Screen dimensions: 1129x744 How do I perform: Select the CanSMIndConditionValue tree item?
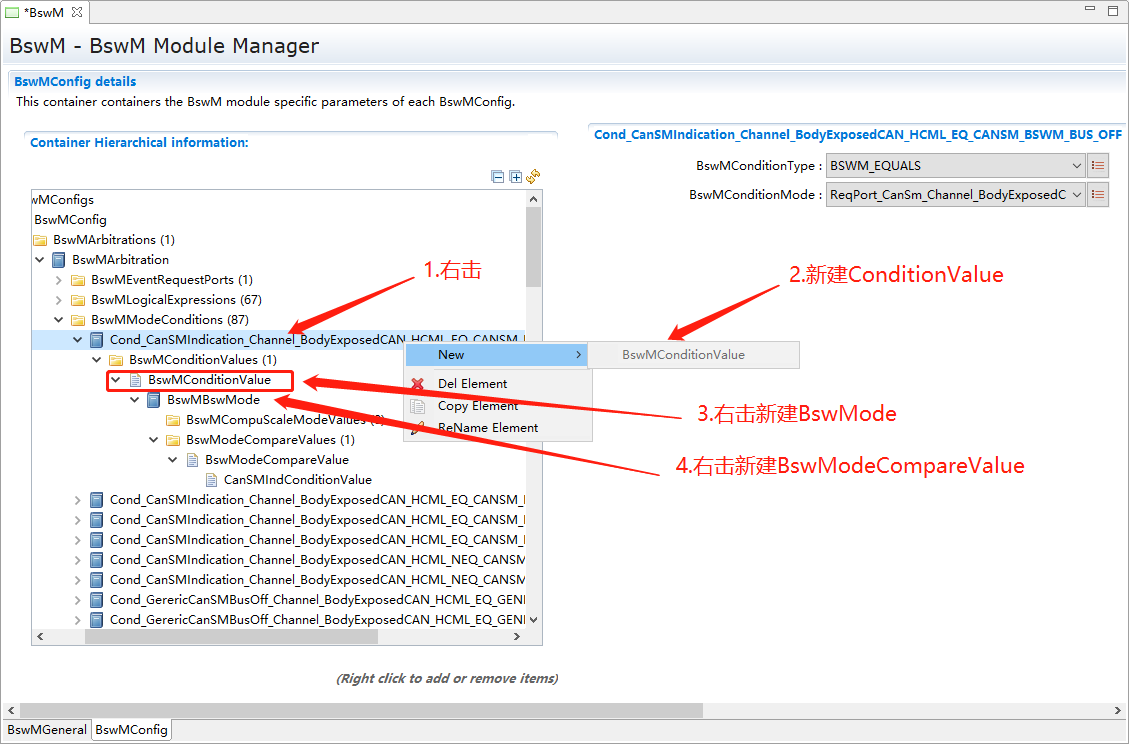[297, 480]
